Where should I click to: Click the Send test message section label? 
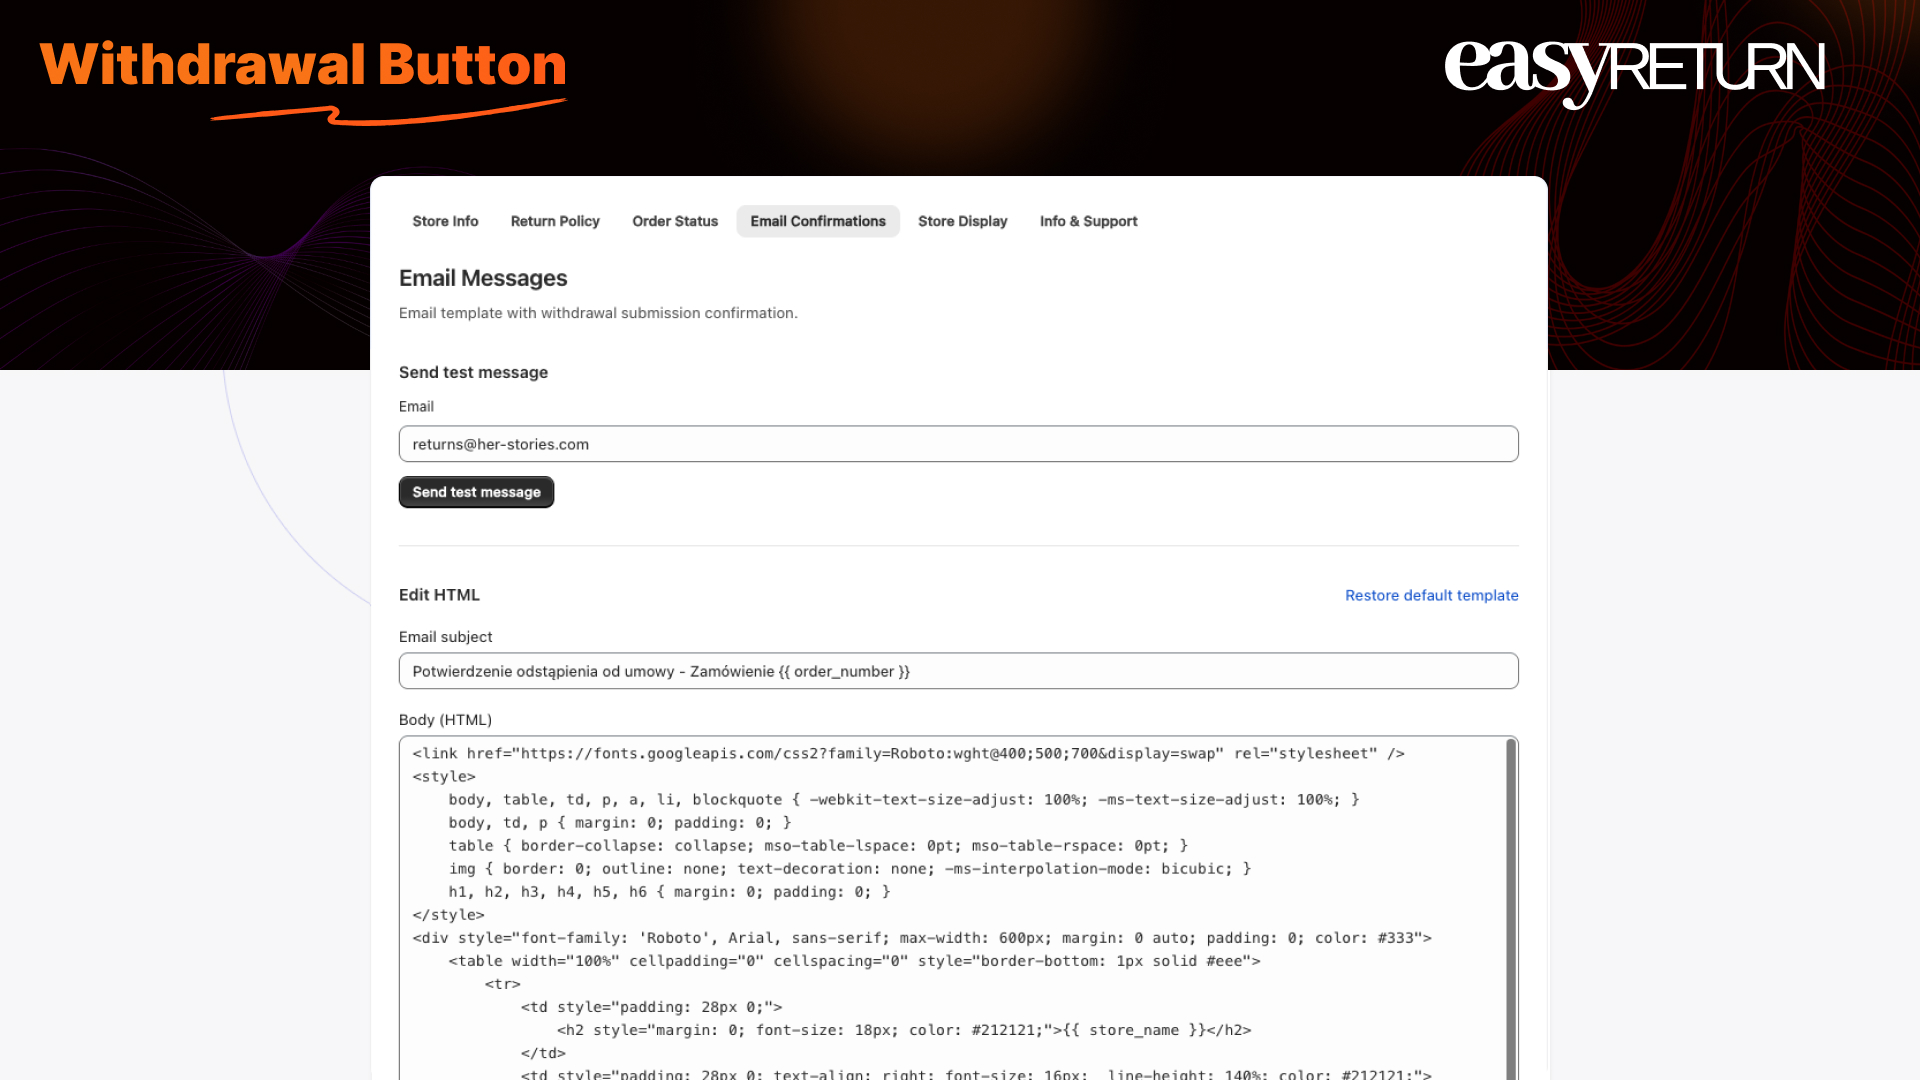(473, 372)
